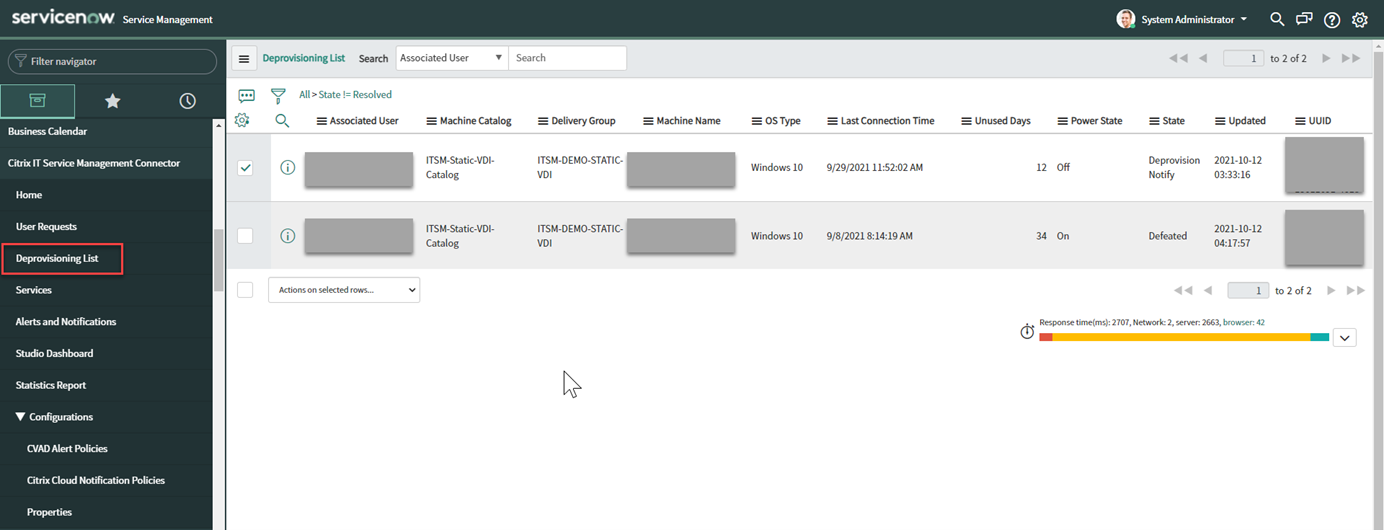Open global search magnifier in header

point(1277,19)
